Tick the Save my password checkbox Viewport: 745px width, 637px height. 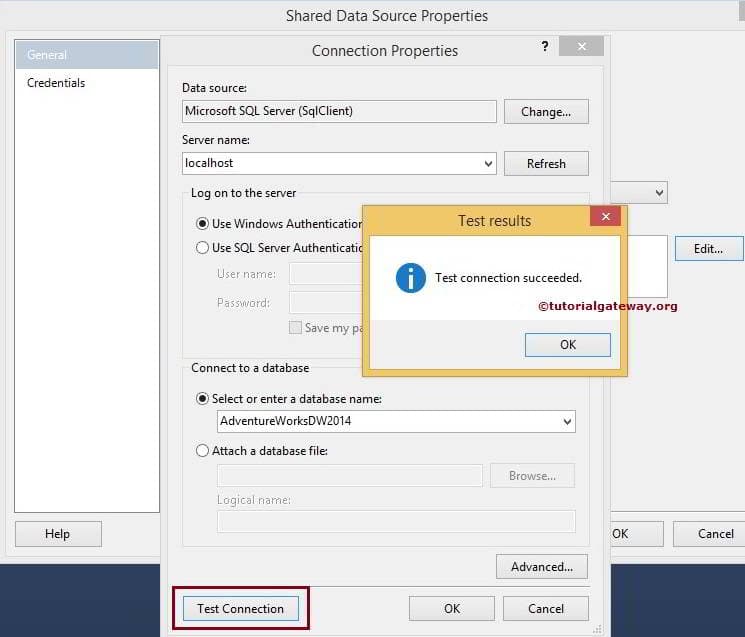295,328
